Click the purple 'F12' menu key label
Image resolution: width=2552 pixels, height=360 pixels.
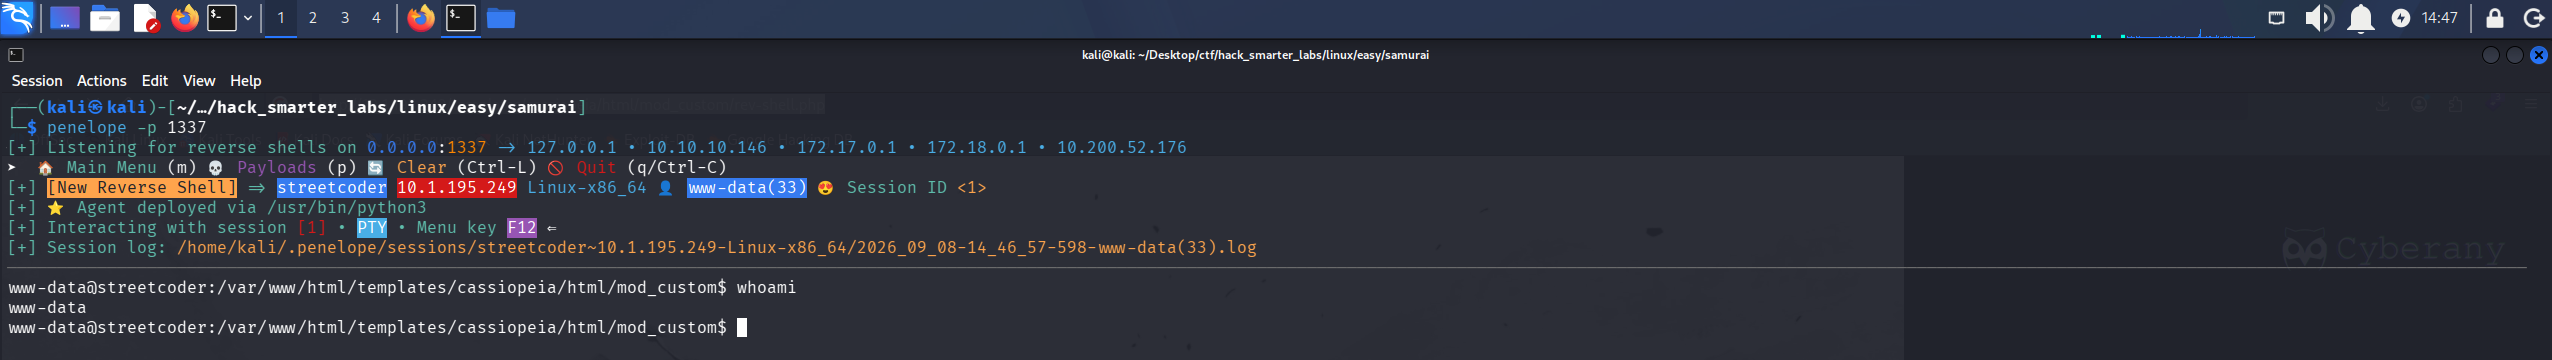coord(522,228)
